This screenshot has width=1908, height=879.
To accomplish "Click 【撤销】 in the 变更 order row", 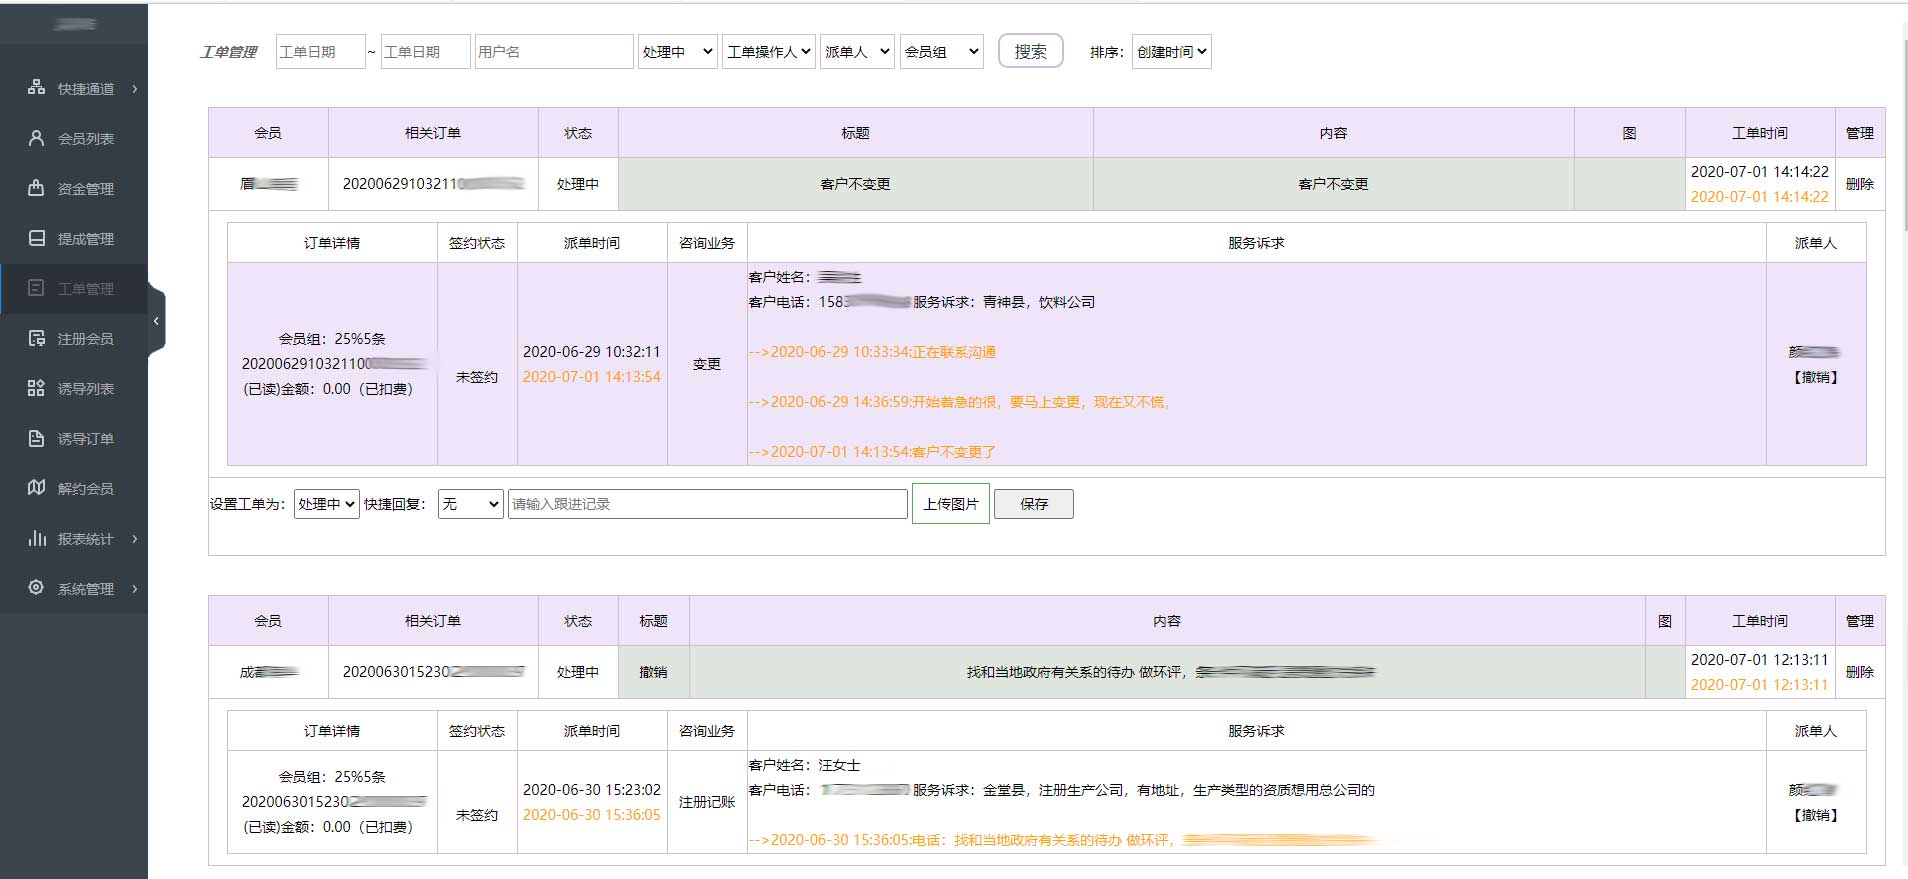I will [1815, 377].
